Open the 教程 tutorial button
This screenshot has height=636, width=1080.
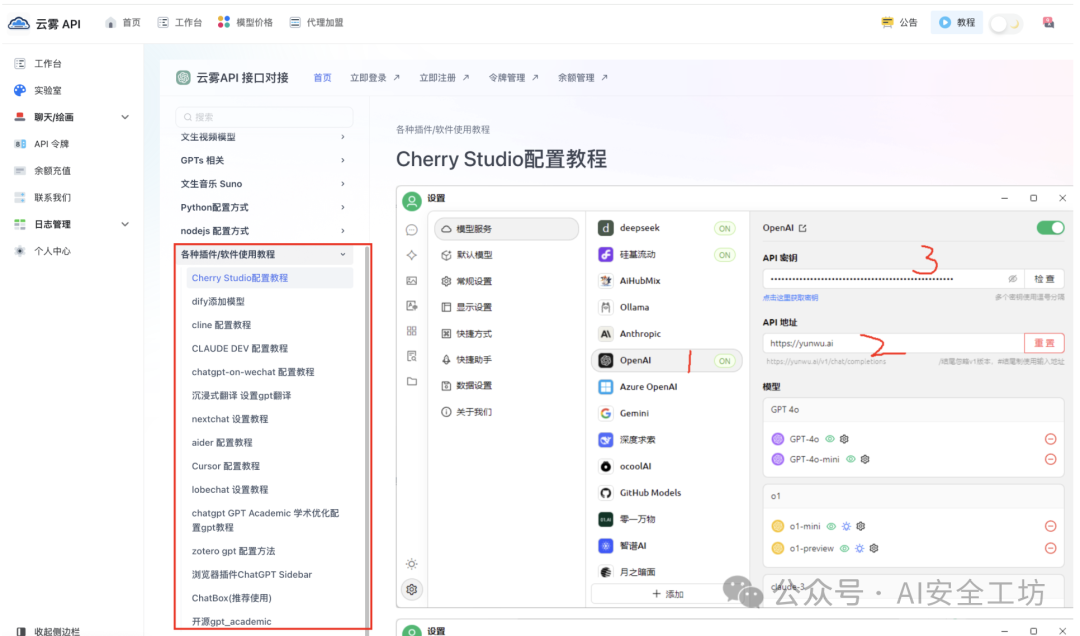[957, 23]
